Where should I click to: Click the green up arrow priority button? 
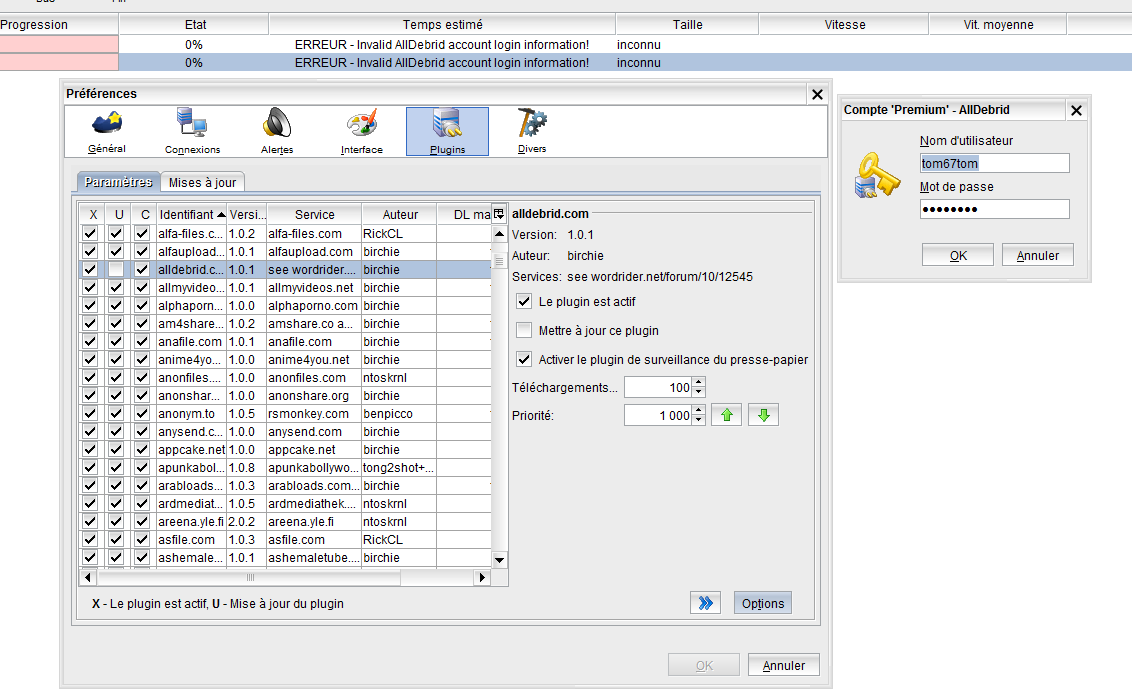[x=726, y=415]
